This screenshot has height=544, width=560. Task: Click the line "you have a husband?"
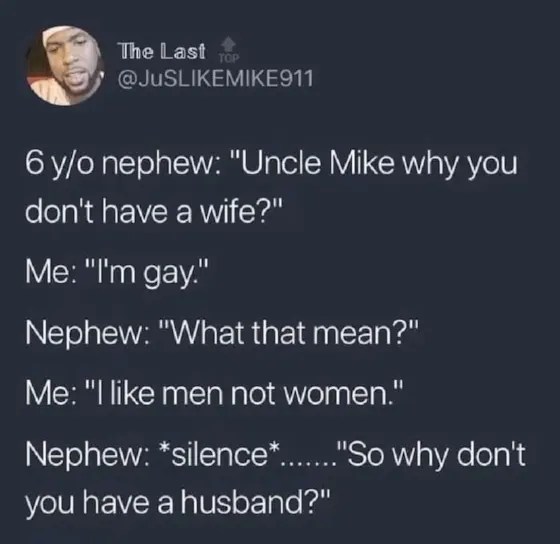point(178,502)
